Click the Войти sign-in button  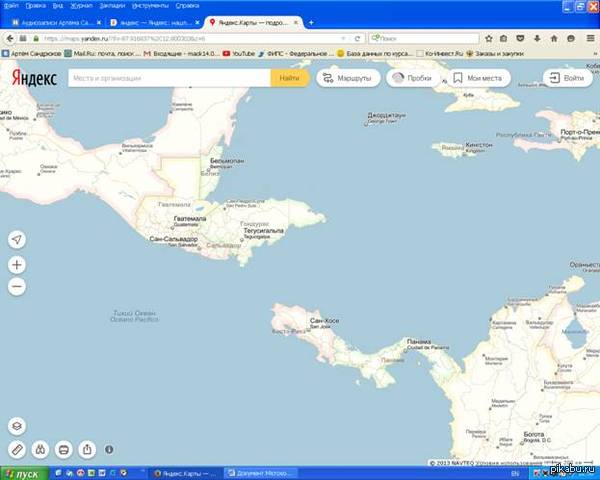tap(566, 77)
